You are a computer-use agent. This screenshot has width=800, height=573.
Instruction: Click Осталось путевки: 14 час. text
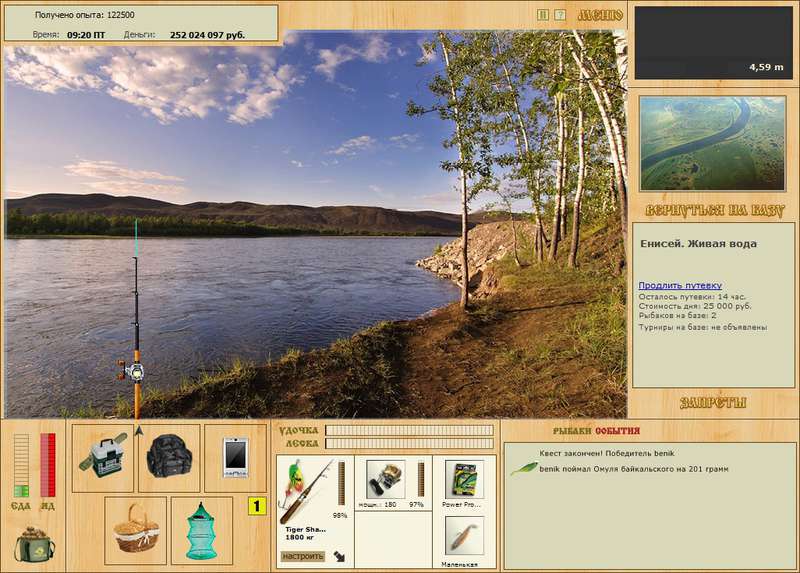point(692,296)
